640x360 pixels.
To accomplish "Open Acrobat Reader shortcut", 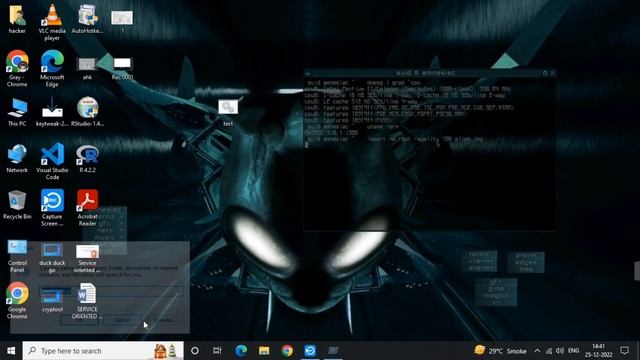I will pyautogui.click(x=87, y=208).
